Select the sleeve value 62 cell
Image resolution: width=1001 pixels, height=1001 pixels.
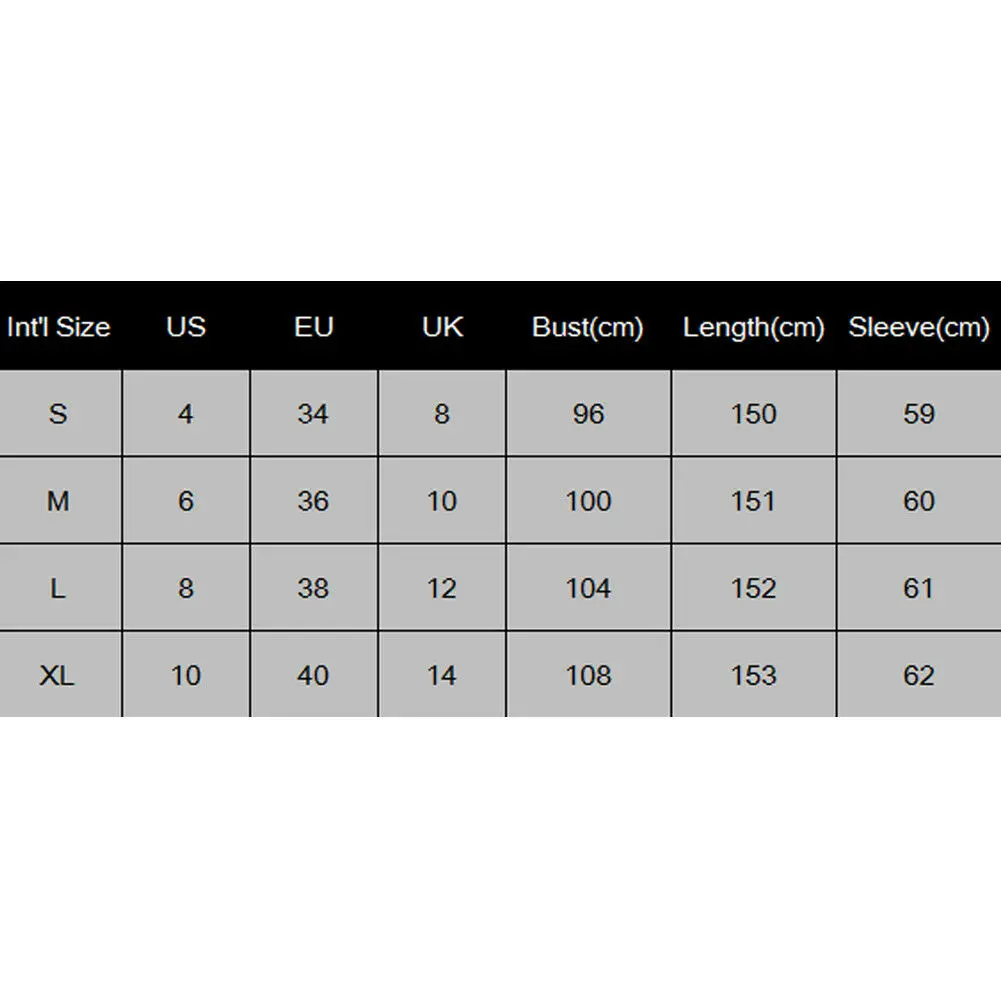pos(918,675)
